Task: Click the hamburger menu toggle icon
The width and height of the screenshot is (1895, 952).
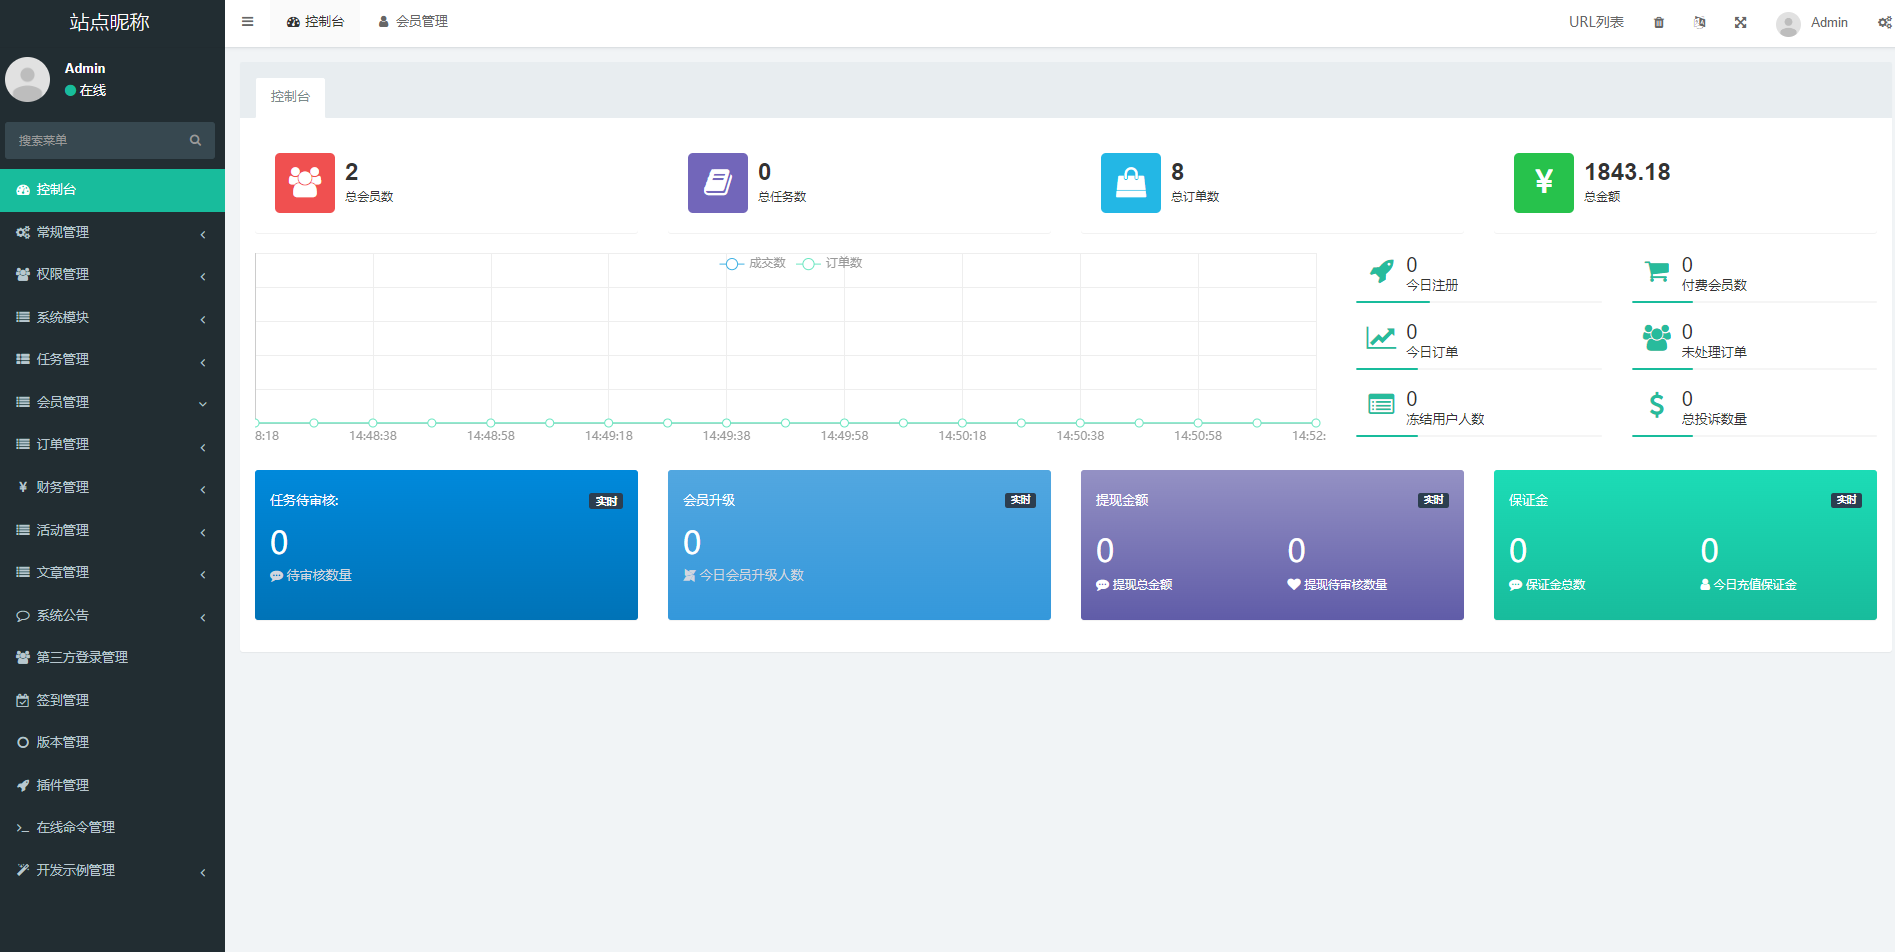Action: (x=247, y=22)
